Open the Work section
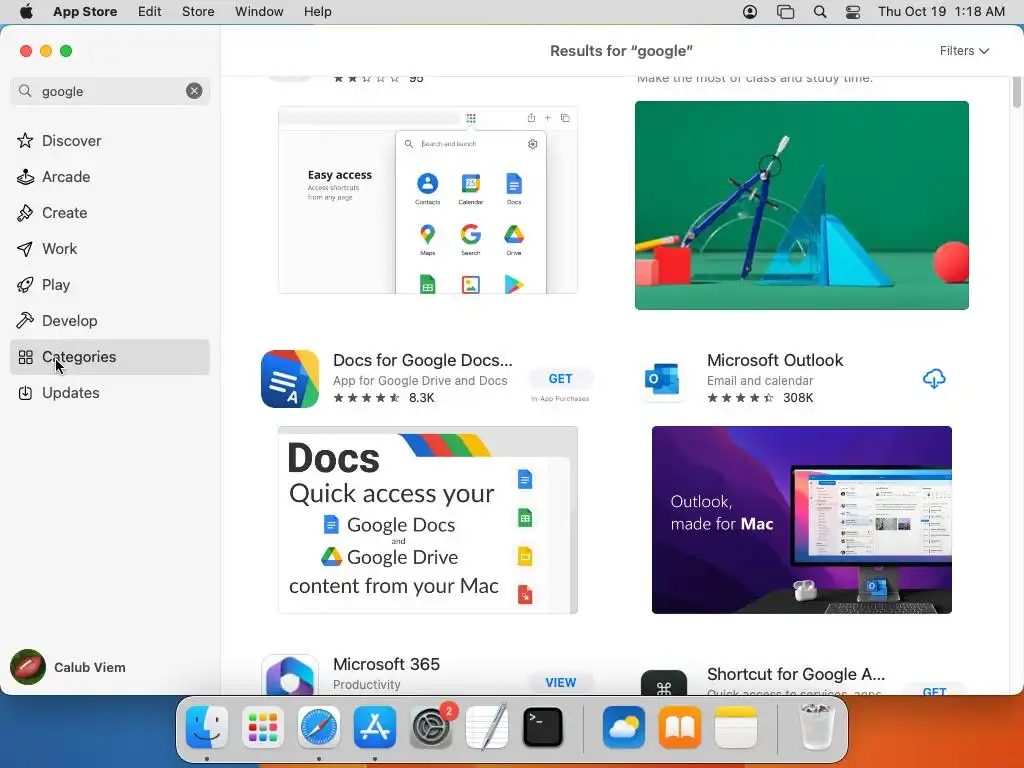 pos(110,248)
